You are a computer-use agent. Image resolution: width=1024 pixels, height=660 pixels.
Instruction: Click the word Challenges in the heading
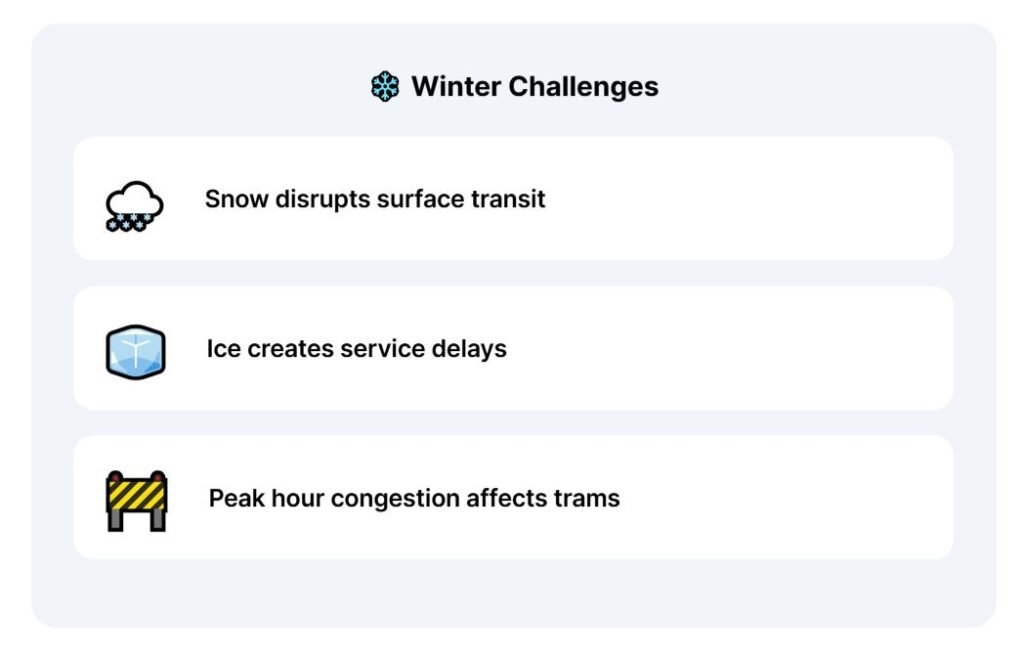(x=583, y=87)
